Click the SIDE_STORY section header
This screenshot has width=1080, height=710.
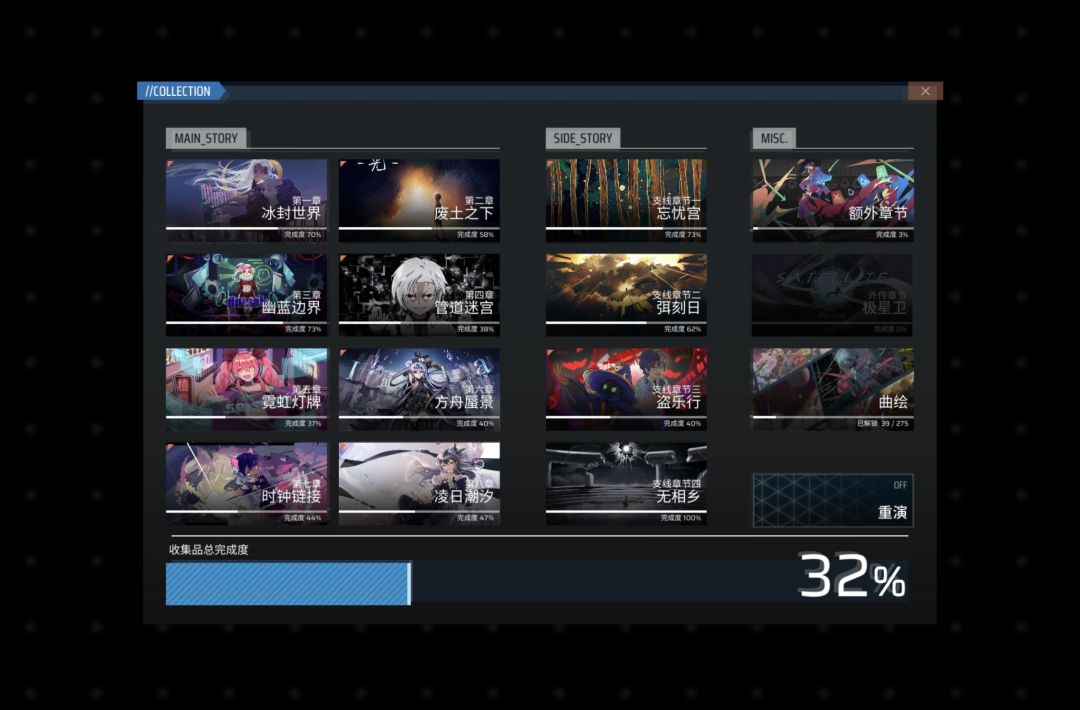[x=583, y=138]
